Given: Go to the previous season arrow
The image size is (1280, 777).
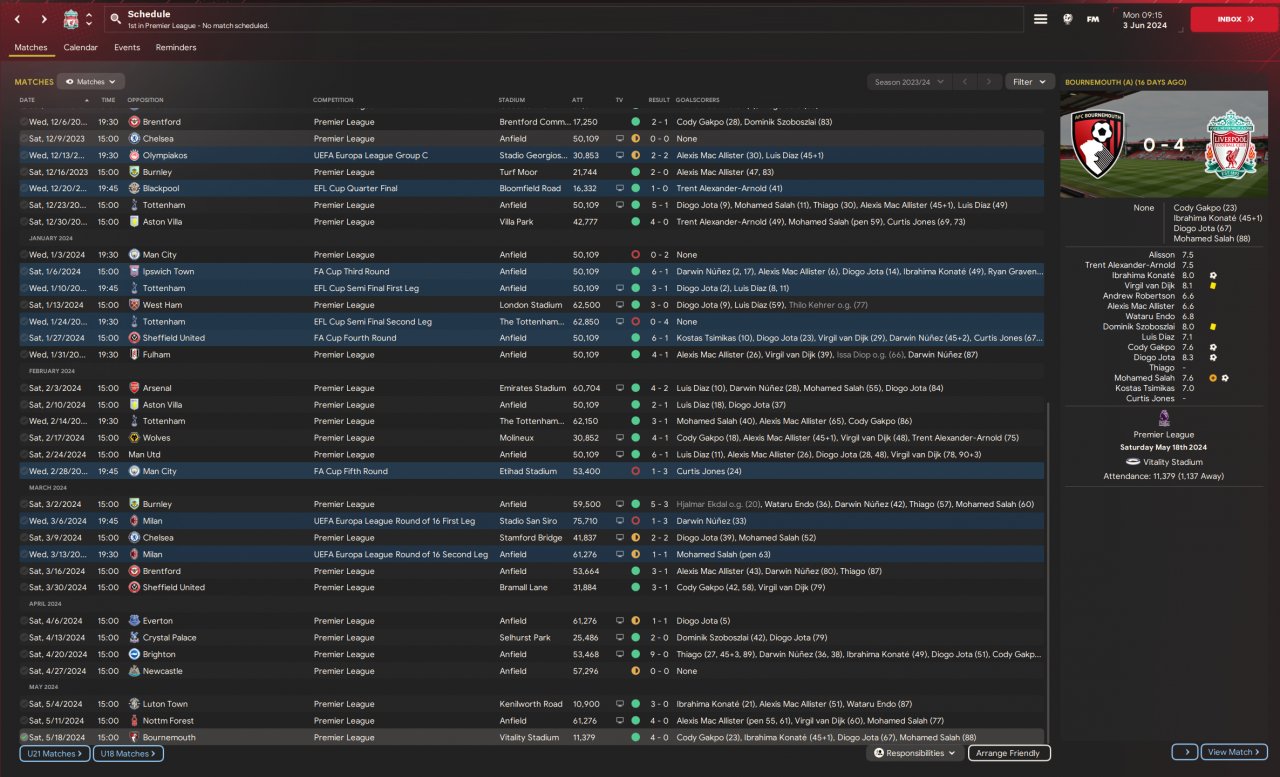Looking at the screenshot, I should [965, 82].
